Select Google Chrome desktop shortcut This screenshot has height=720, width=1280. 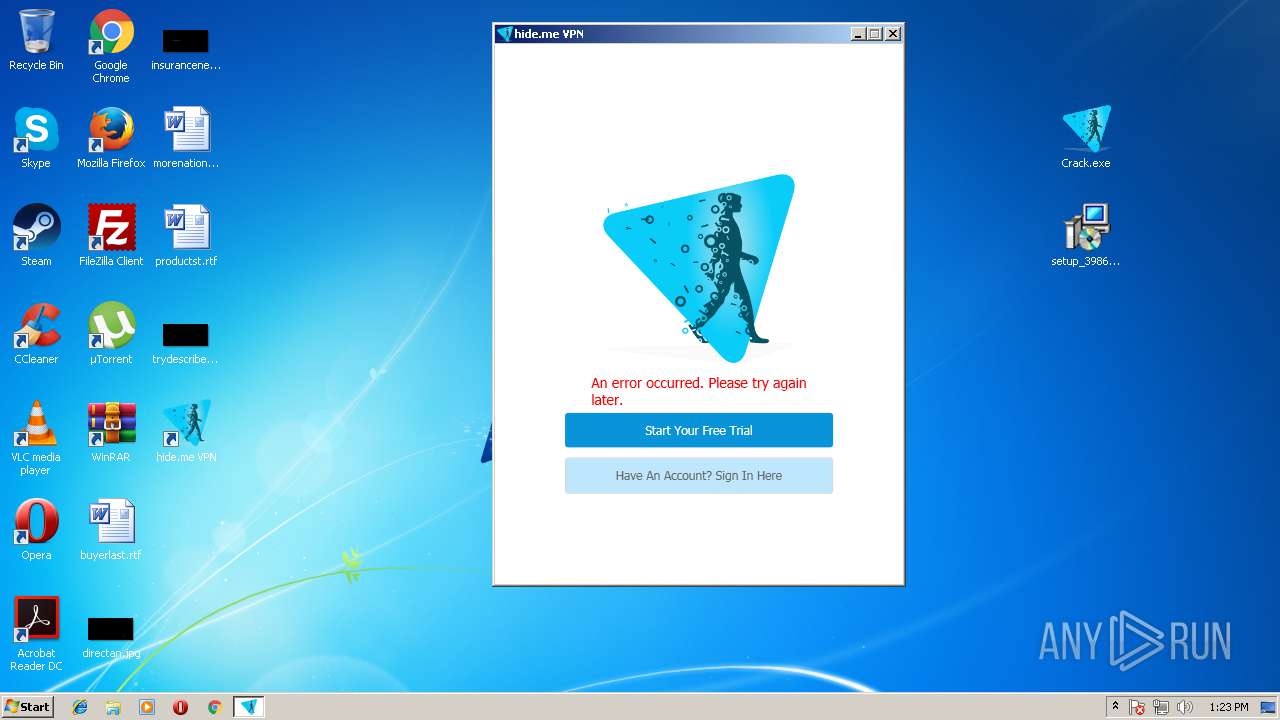111,46
